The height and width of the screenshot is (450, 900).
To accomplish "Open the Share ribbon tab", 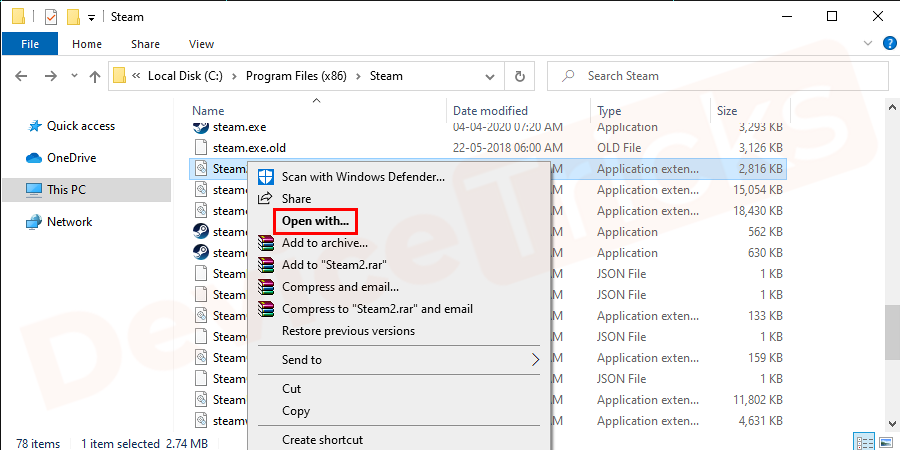I will pyautogui.click(x=145, y=44).
